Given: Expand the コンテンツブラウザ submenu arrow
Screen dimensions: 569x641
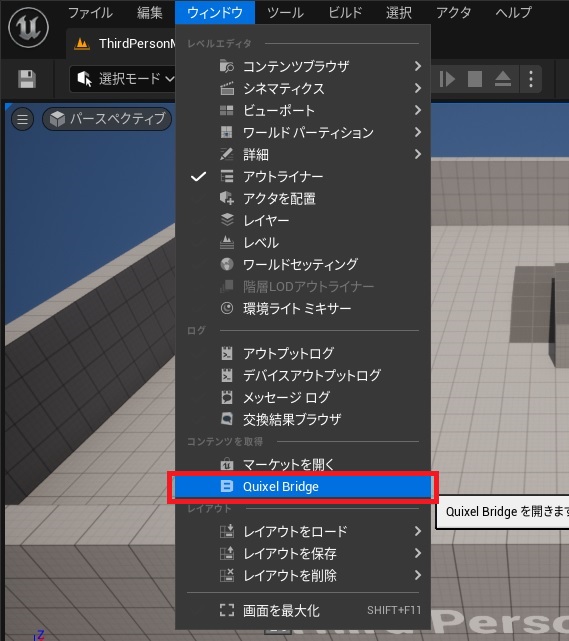Looking at the screenshot, I should (417, 66).
